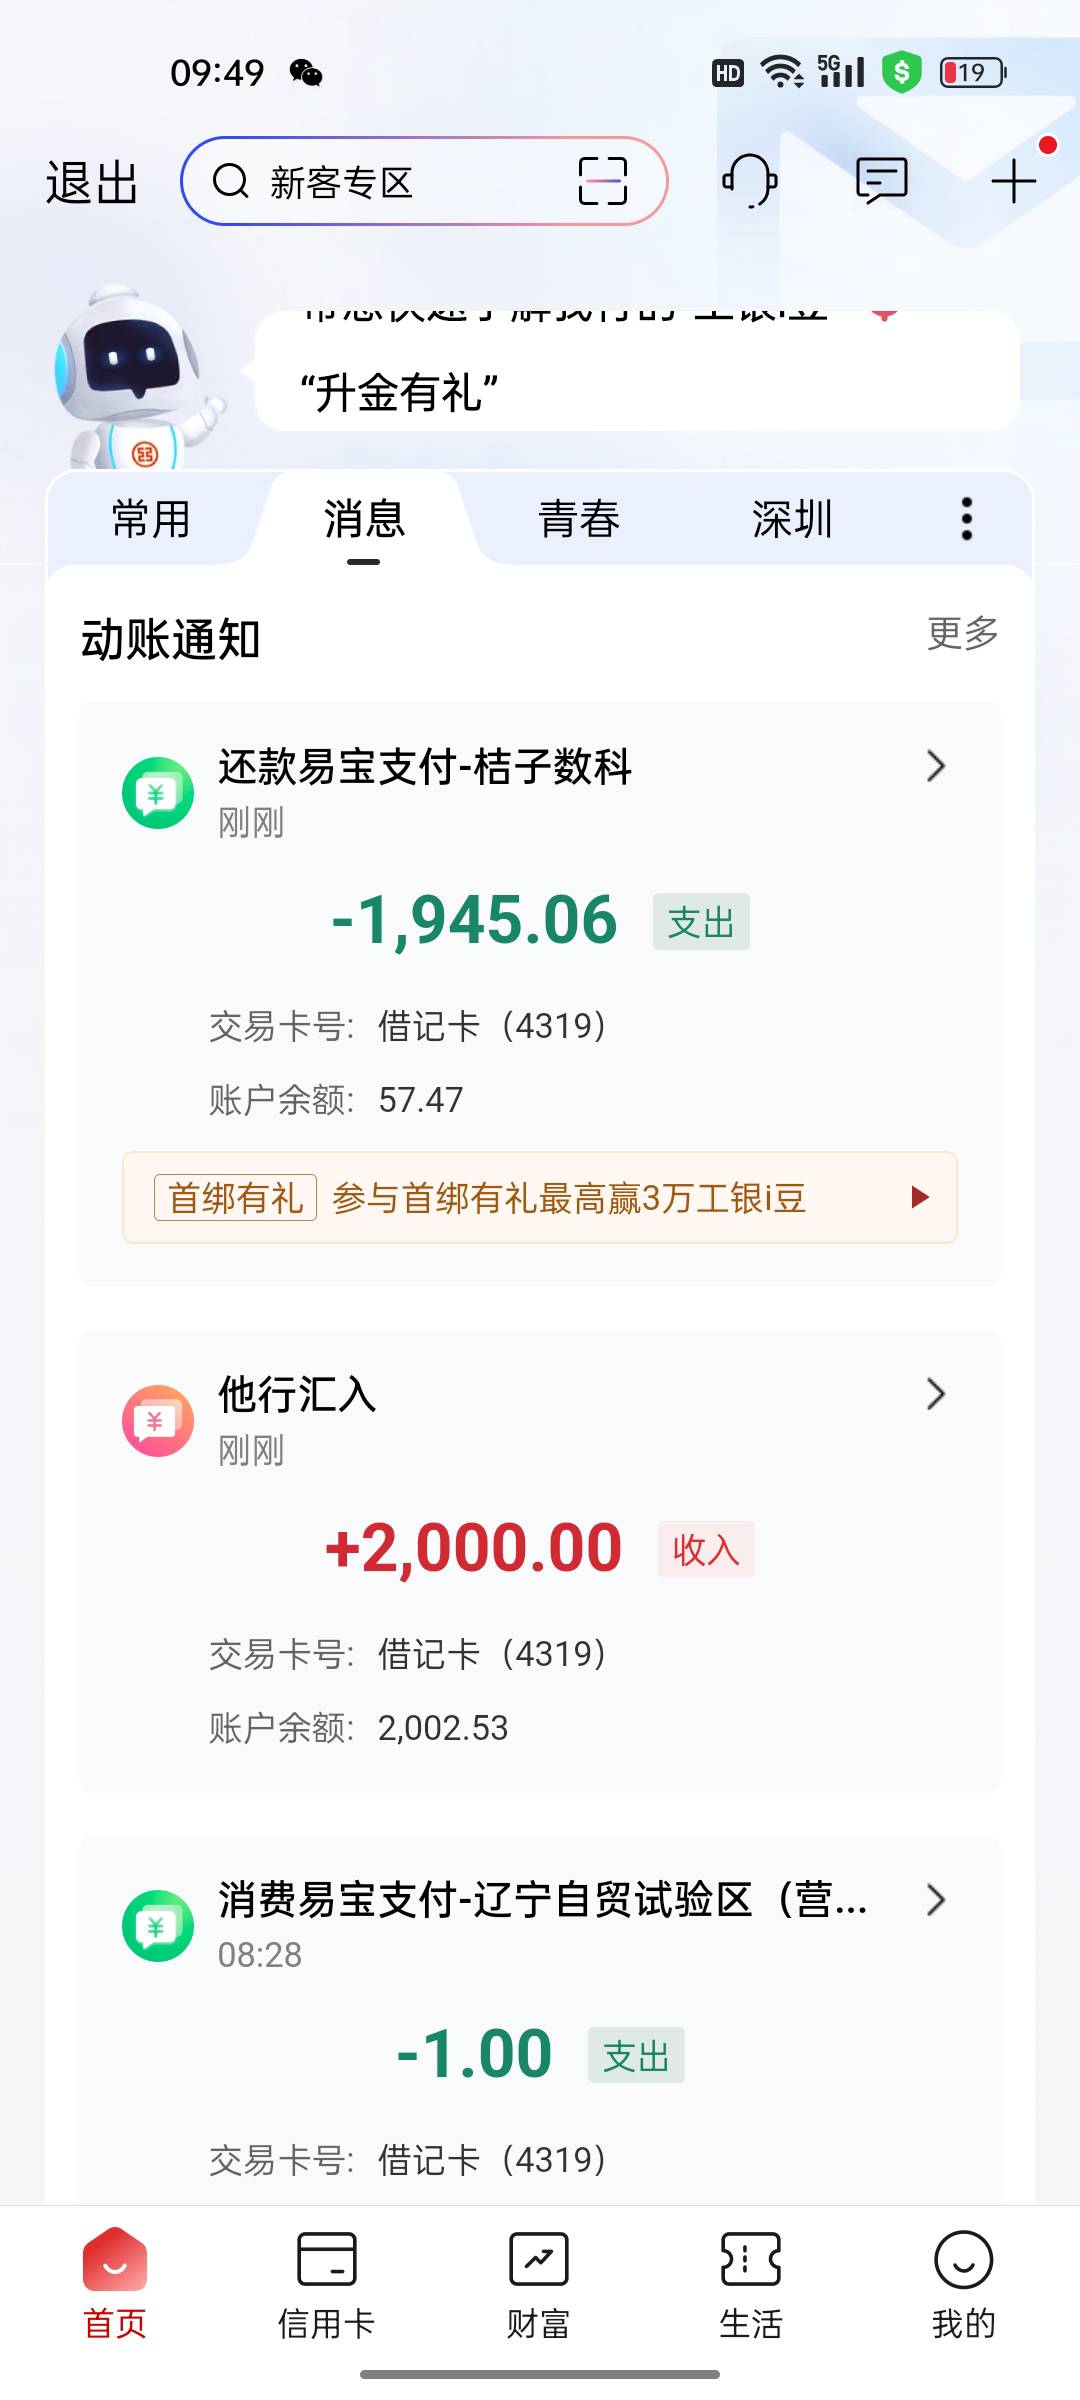Switch to the 深圳 tab
The image size is (1080, 2400).
click(x=792, y=520)
